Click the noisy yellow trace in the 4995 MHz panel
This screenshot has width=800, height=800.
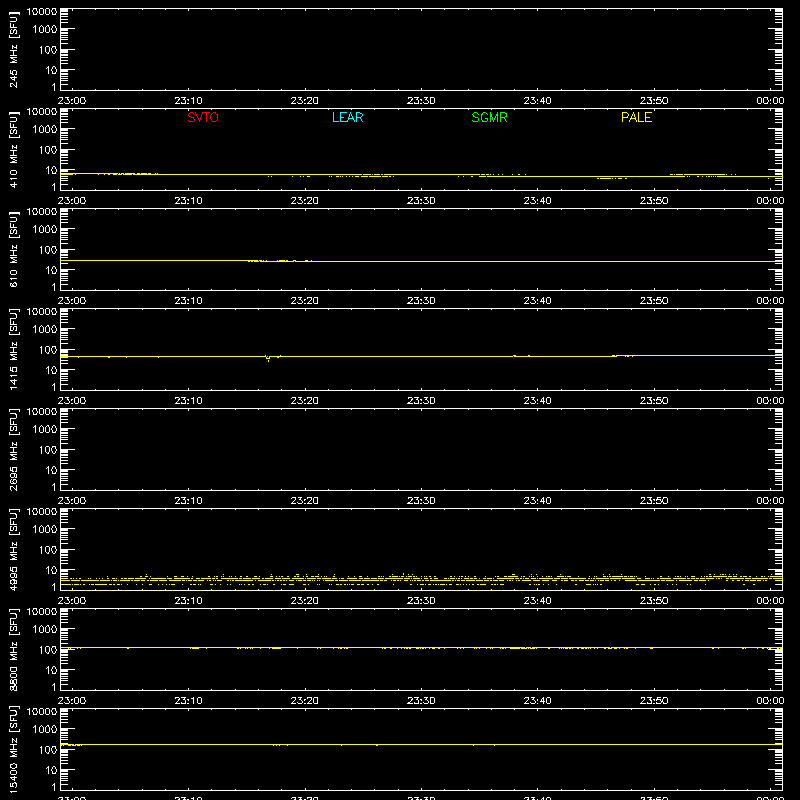[421, 580]
